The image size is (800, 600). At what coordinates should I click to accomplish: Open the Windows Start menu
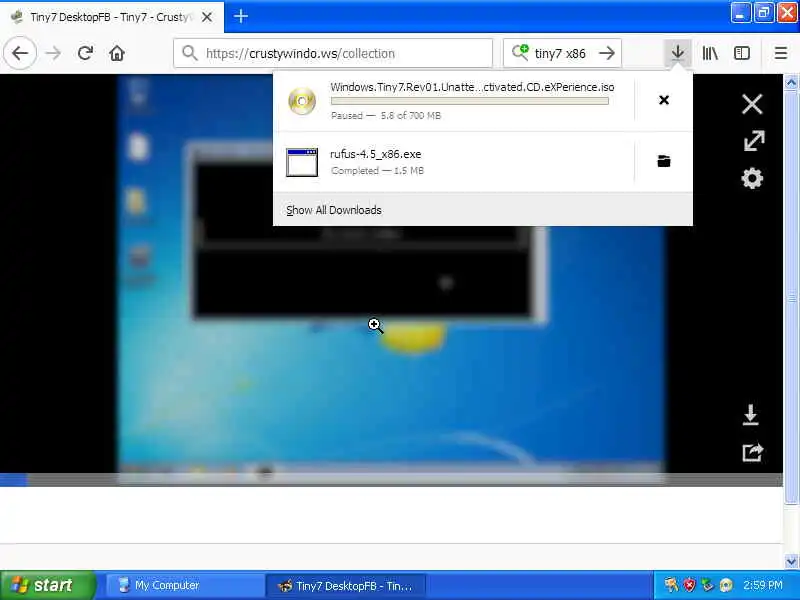pos(47,585)
